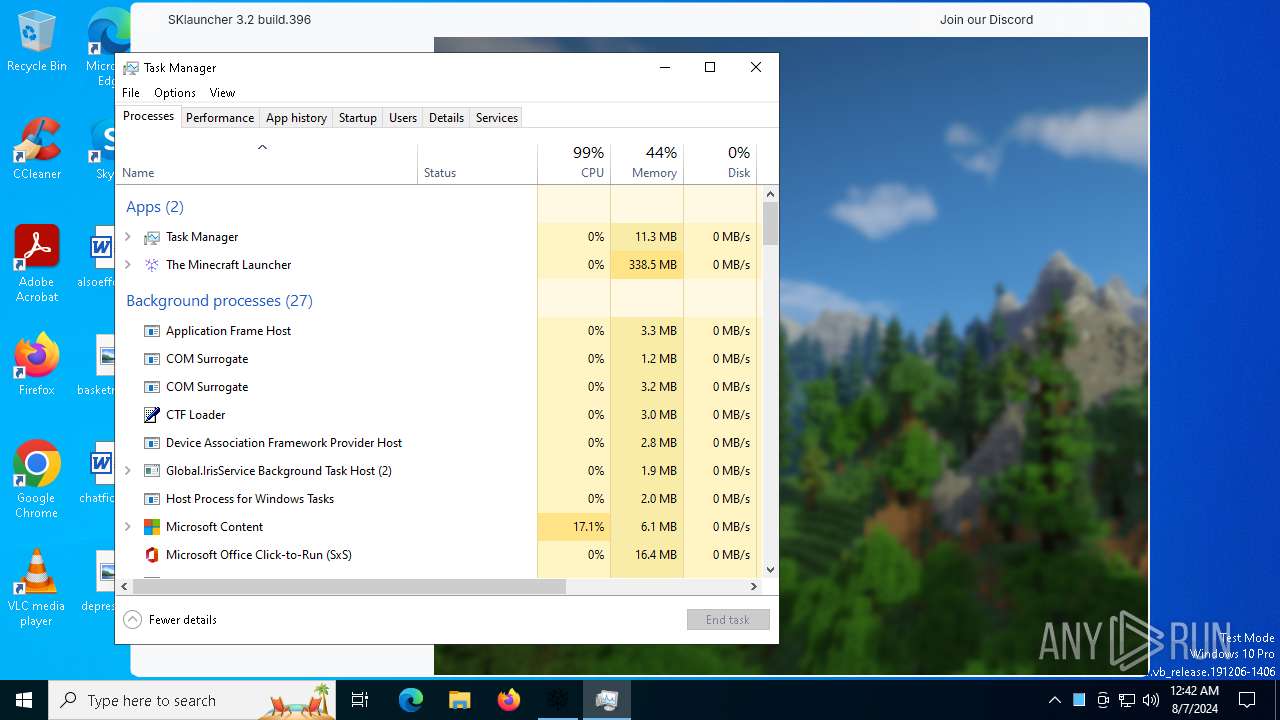Click the Task Manager app row icon

point(152,237)
